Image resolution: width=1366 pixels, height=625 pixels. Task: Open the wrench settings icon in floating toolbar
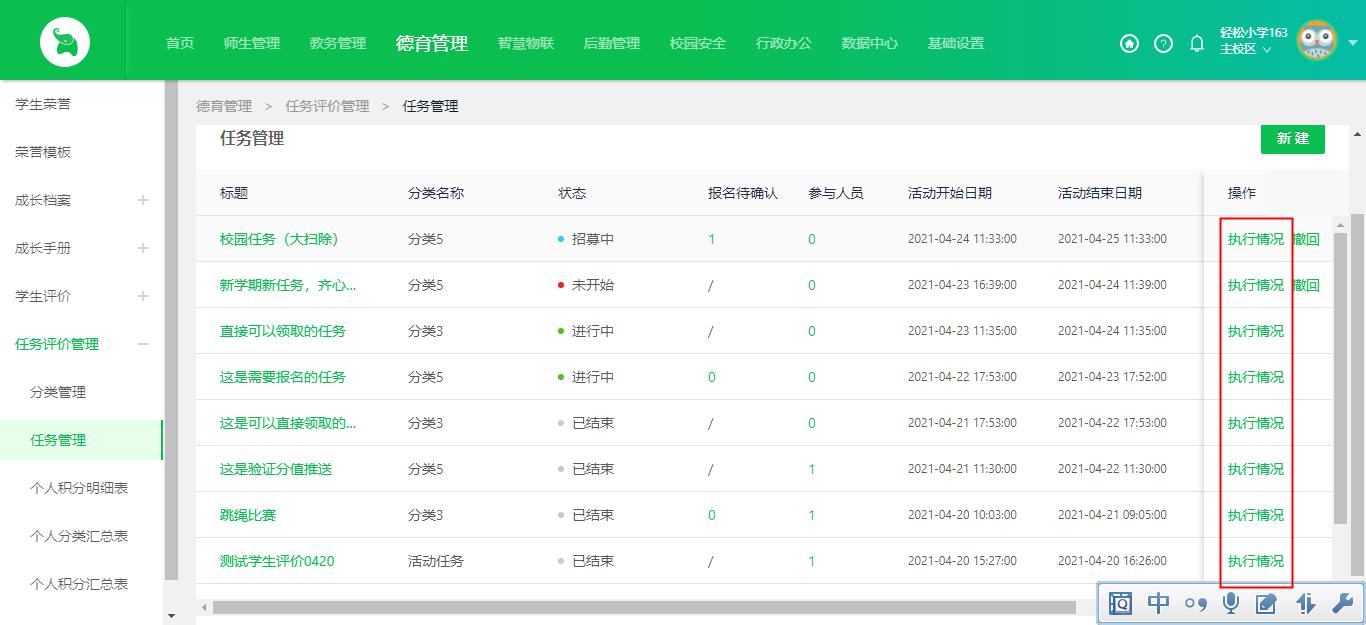(x=1343, y=603)
